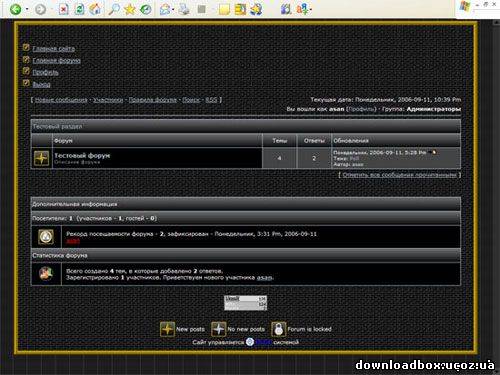Open the dropdown next to the translate icon
The width and height of the screenshot is (500, 375).
tap(310, 9)
